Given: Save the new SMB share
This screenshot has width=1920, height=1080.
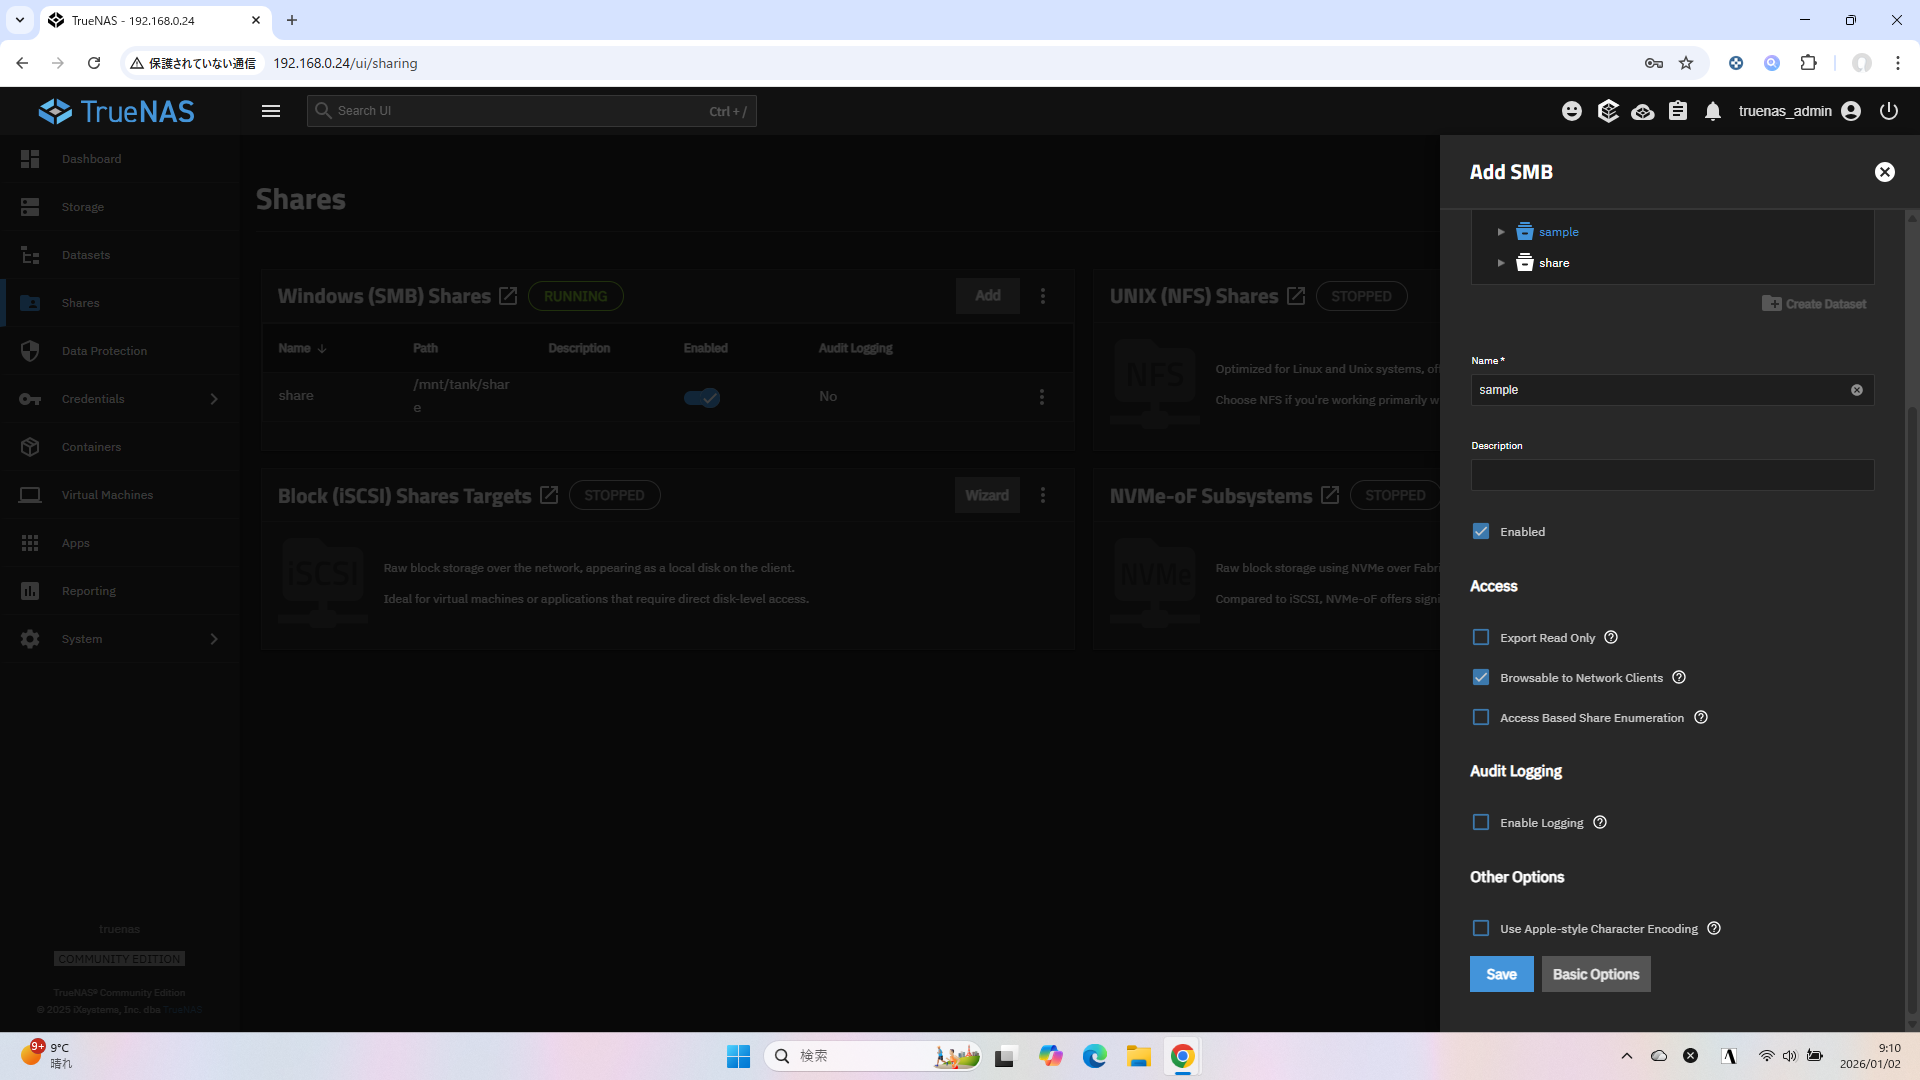Looking at the screenshot, I should point(1501,974).
